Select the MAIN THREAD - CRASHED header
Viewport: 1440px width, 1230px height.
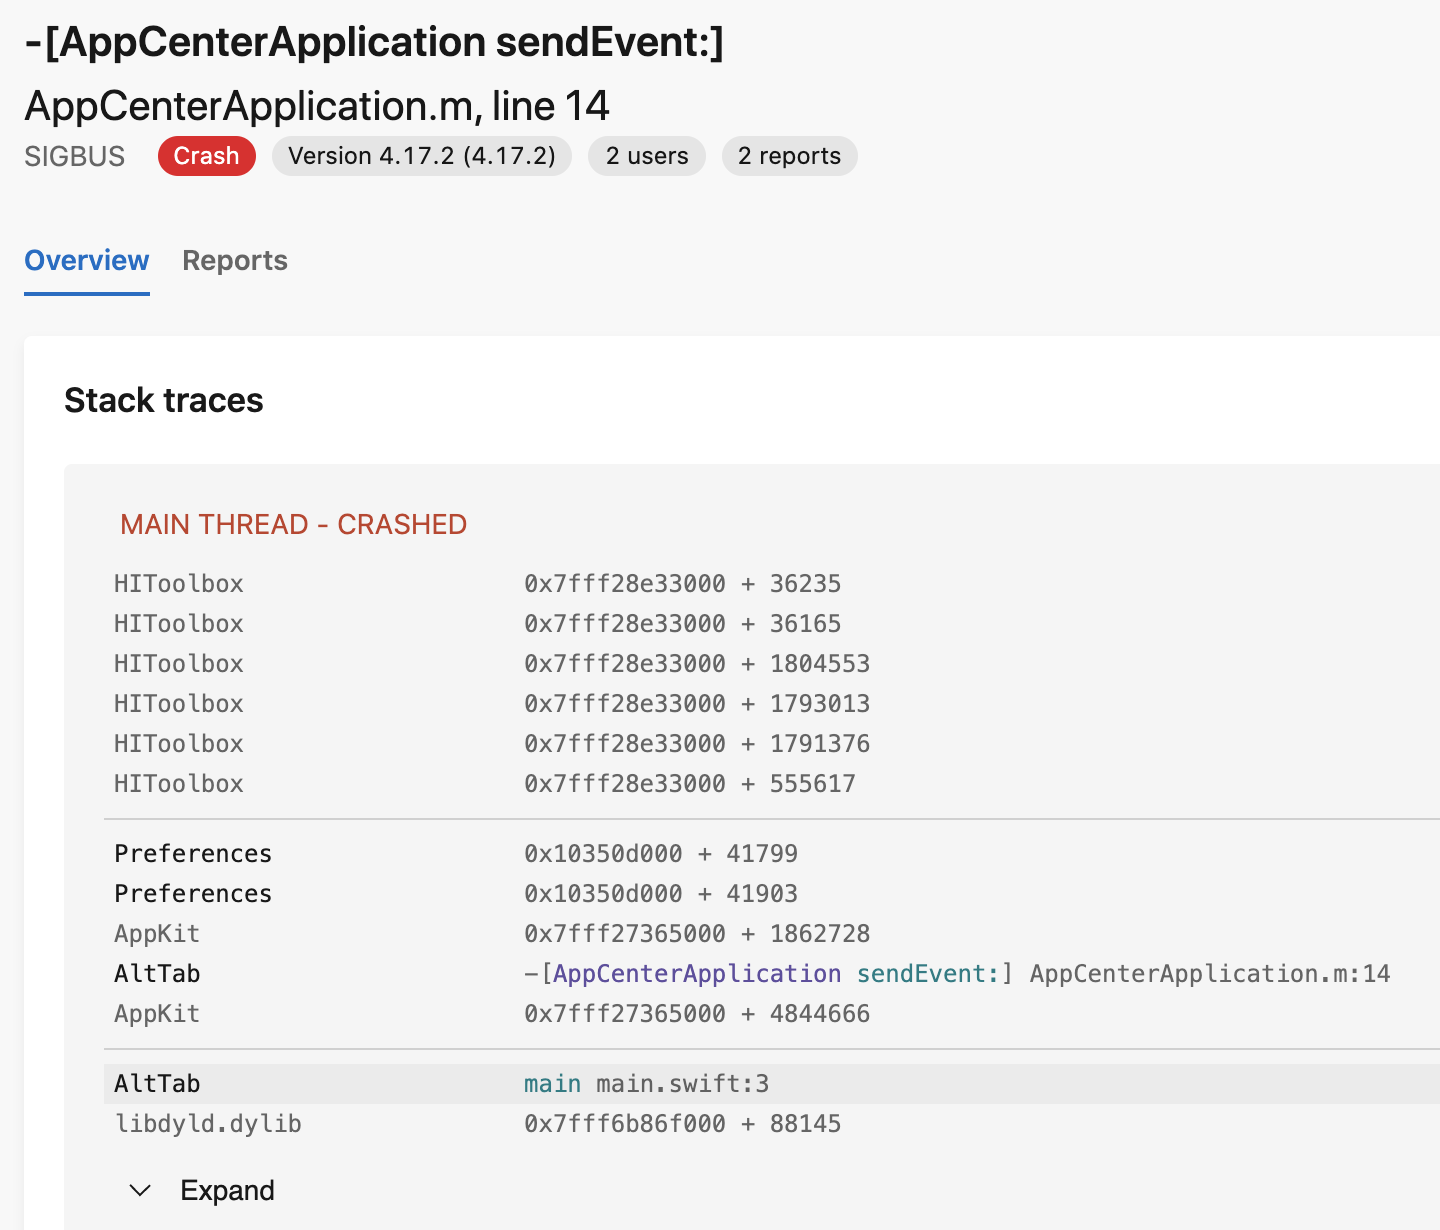coord(294,523)
